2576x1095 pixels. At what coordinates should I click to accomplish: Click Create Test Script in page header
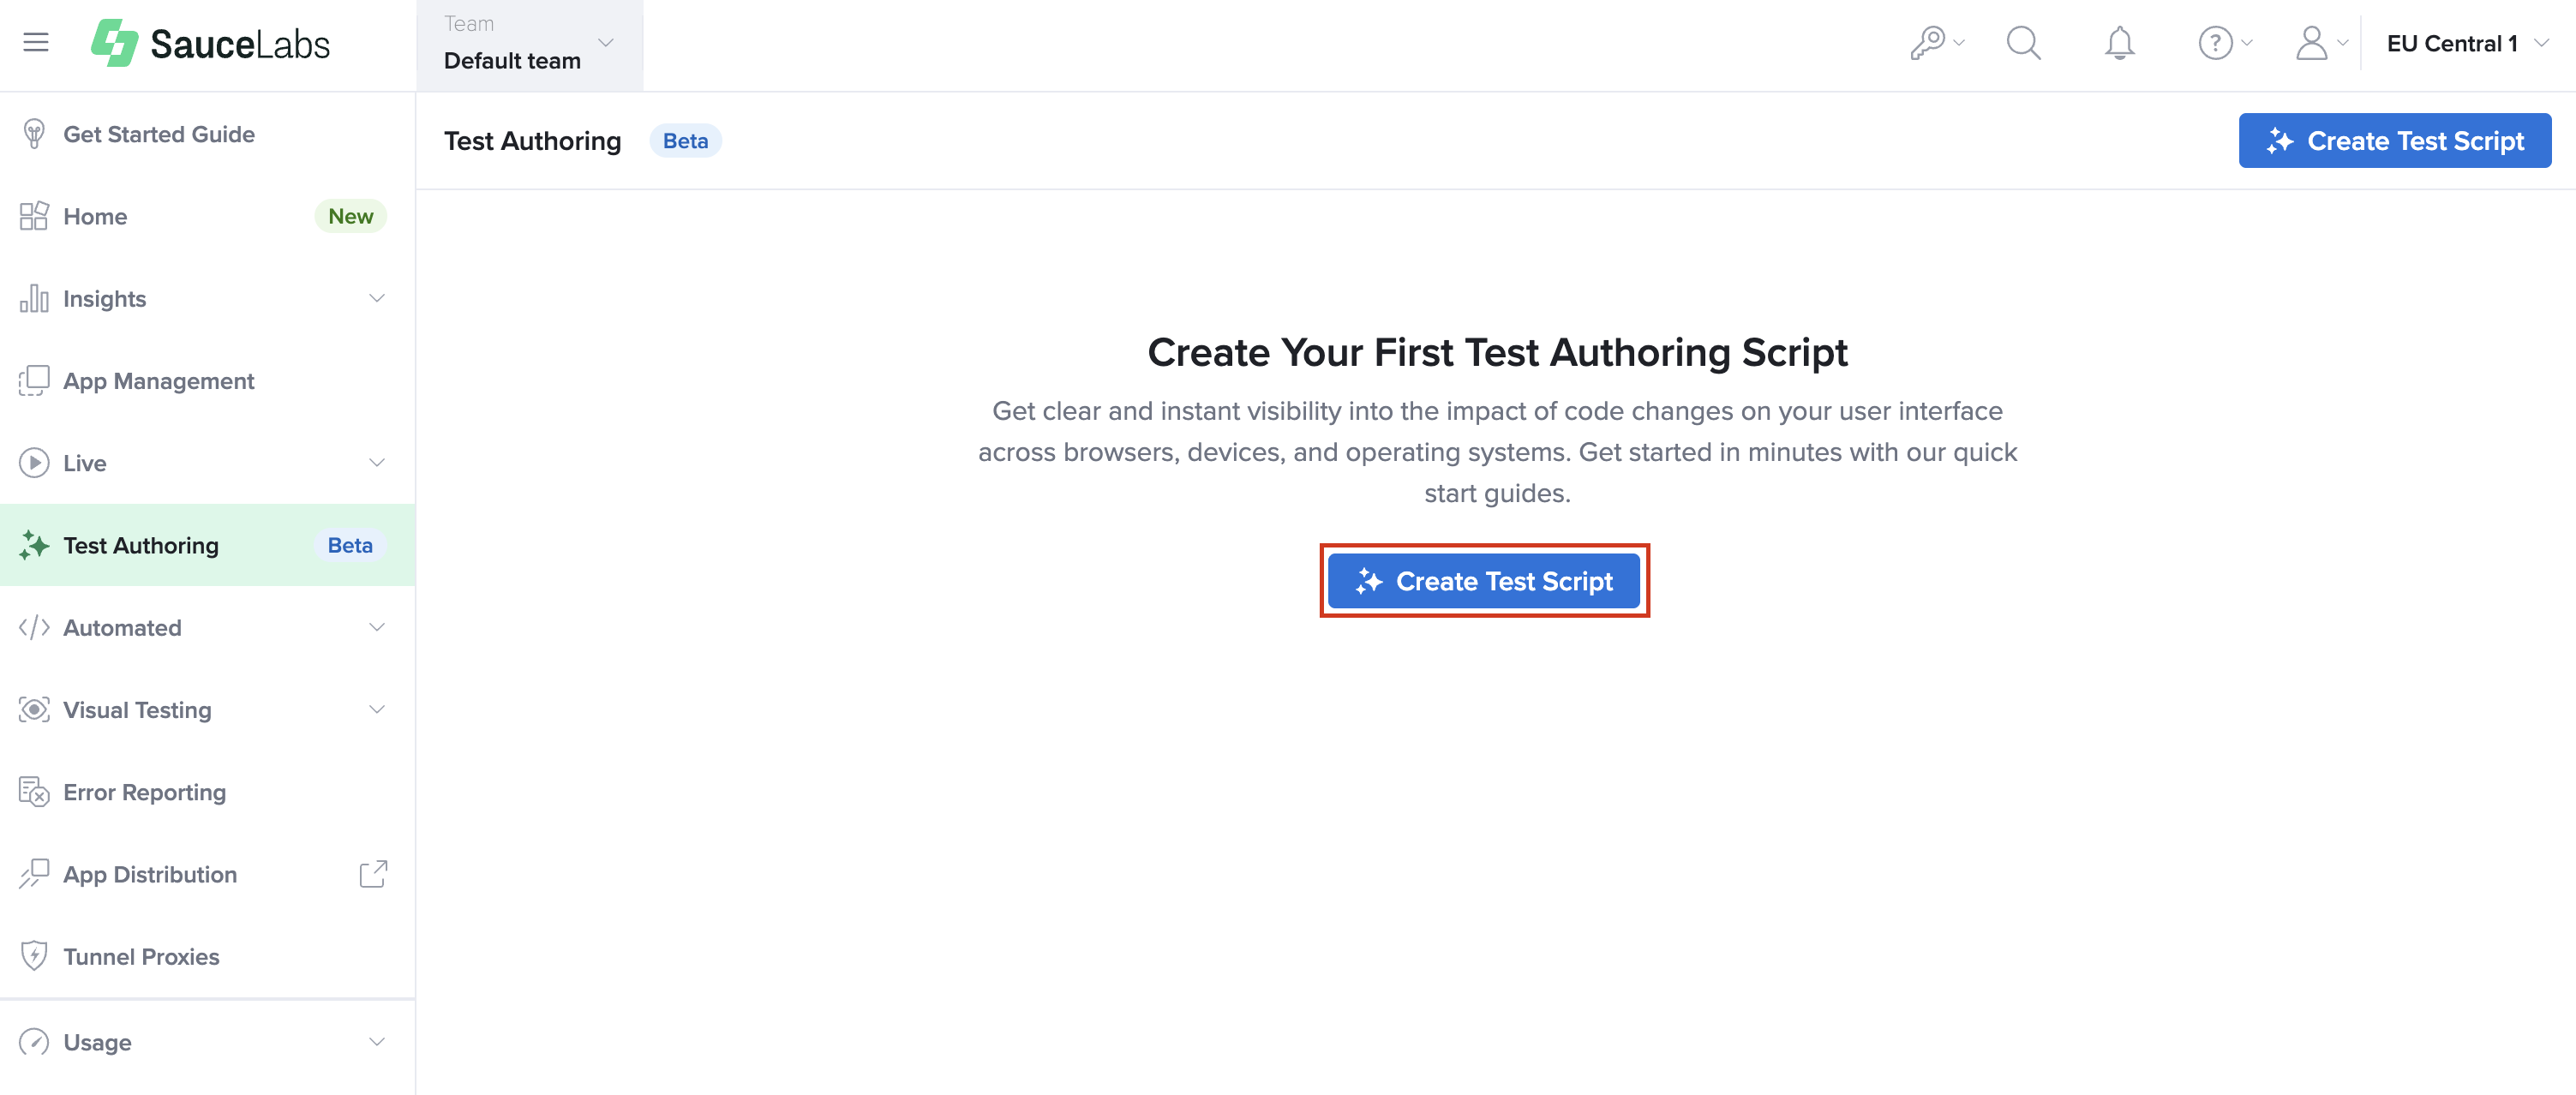click(x=2394, y=141)
